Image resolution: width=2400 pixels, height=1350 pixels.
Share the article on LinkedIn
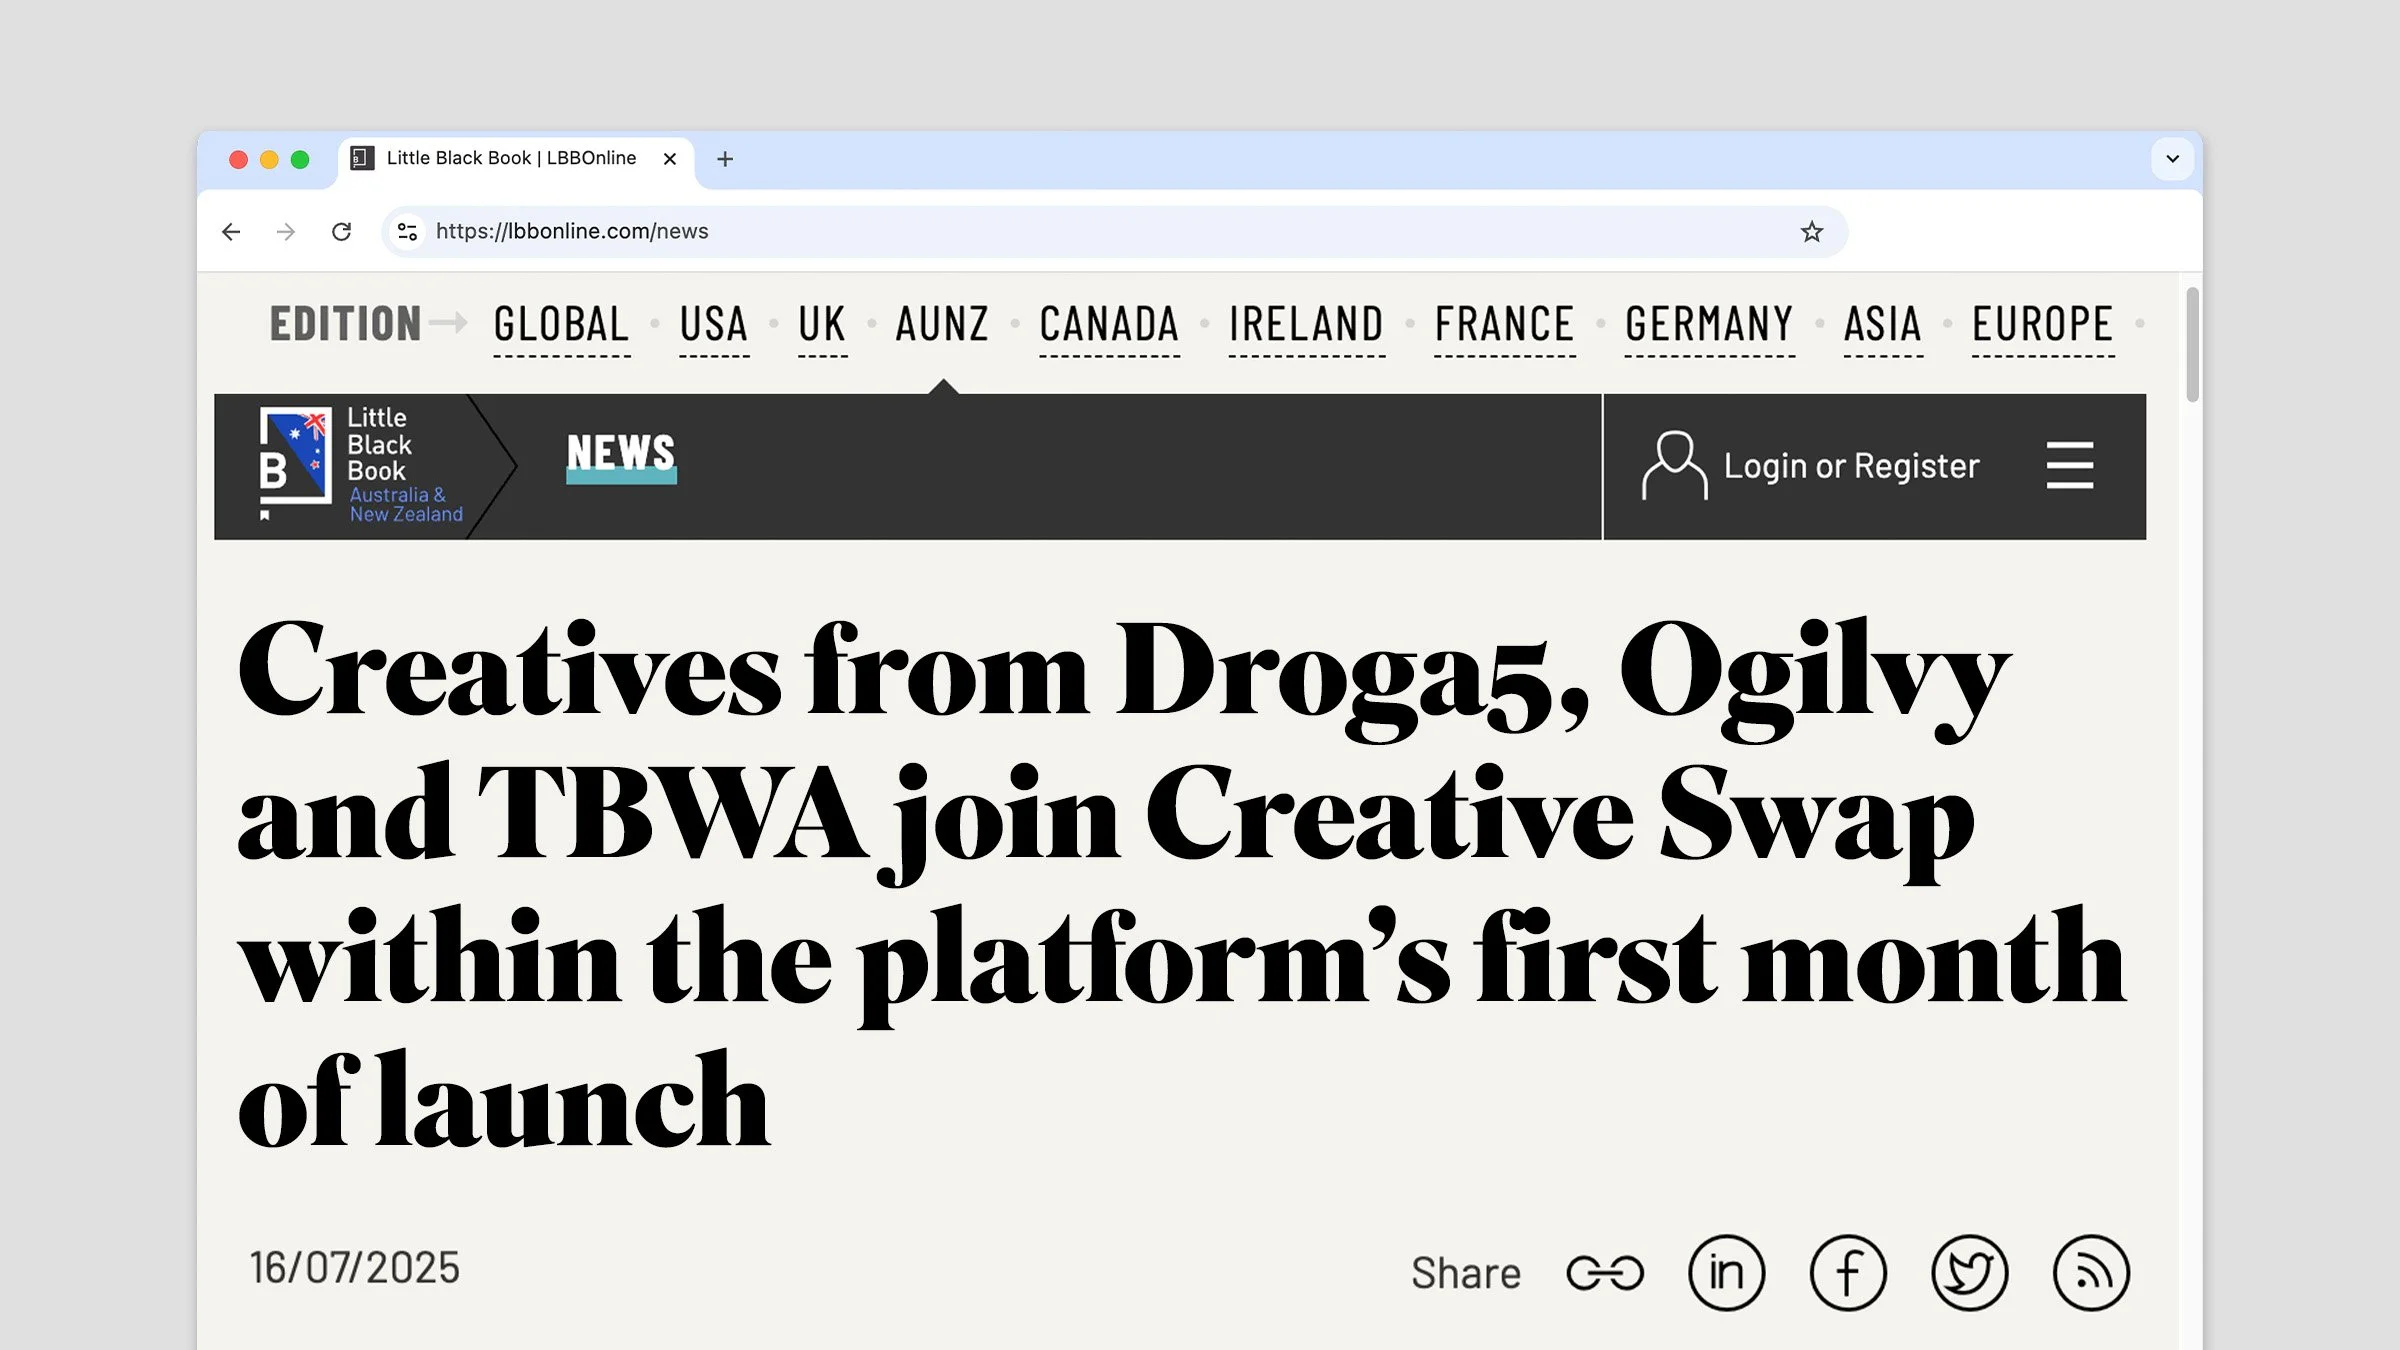click(1726, 1273)
